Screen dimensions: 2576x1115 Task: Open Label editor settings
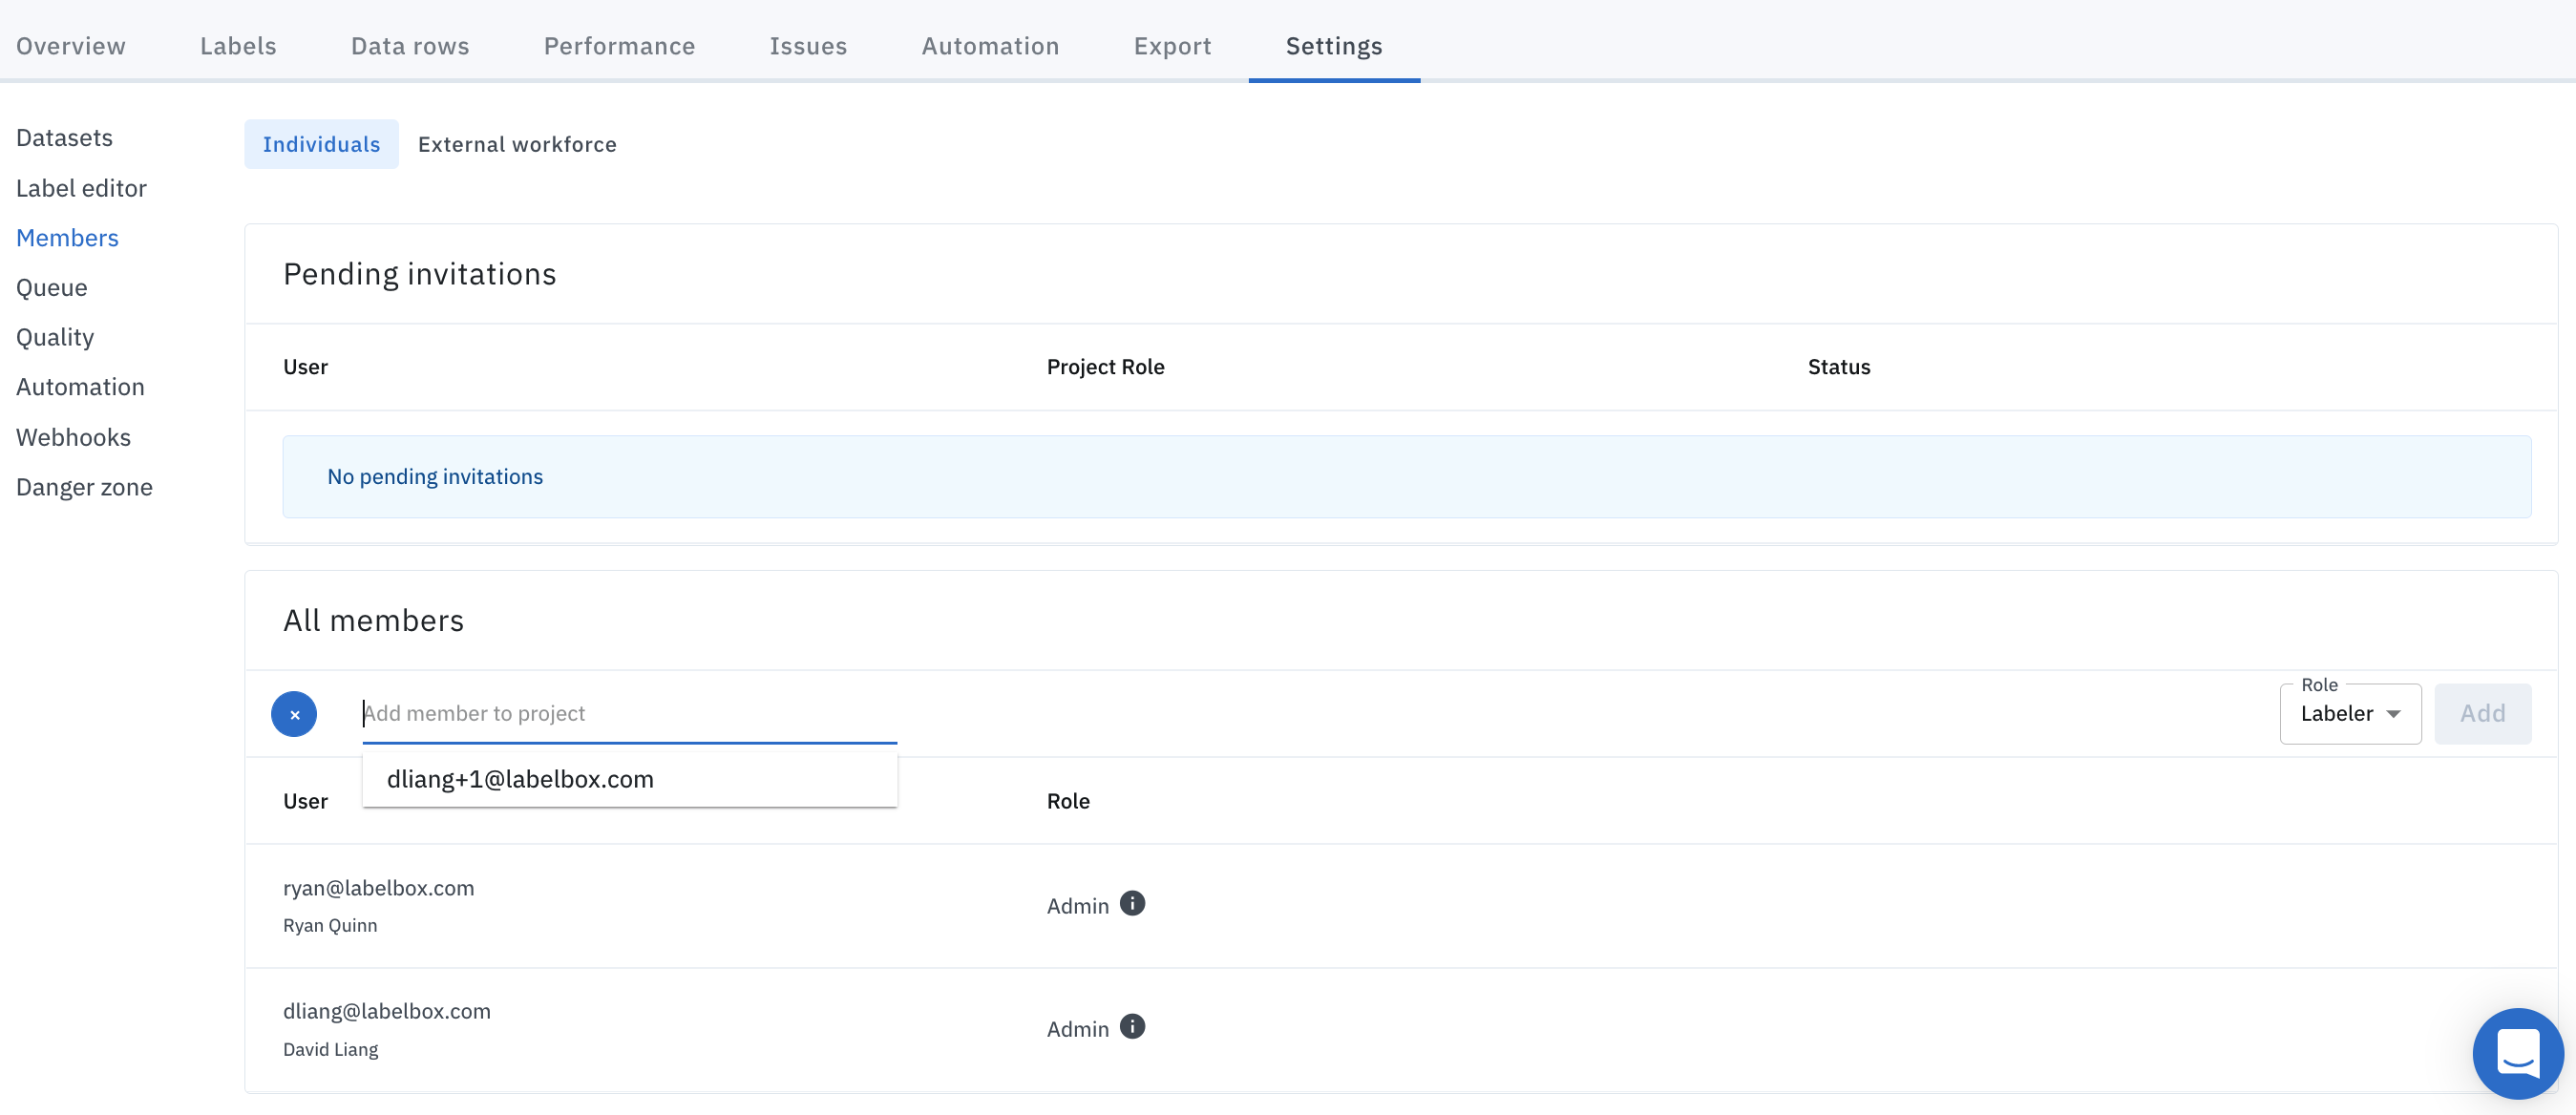tap(81, 188)
